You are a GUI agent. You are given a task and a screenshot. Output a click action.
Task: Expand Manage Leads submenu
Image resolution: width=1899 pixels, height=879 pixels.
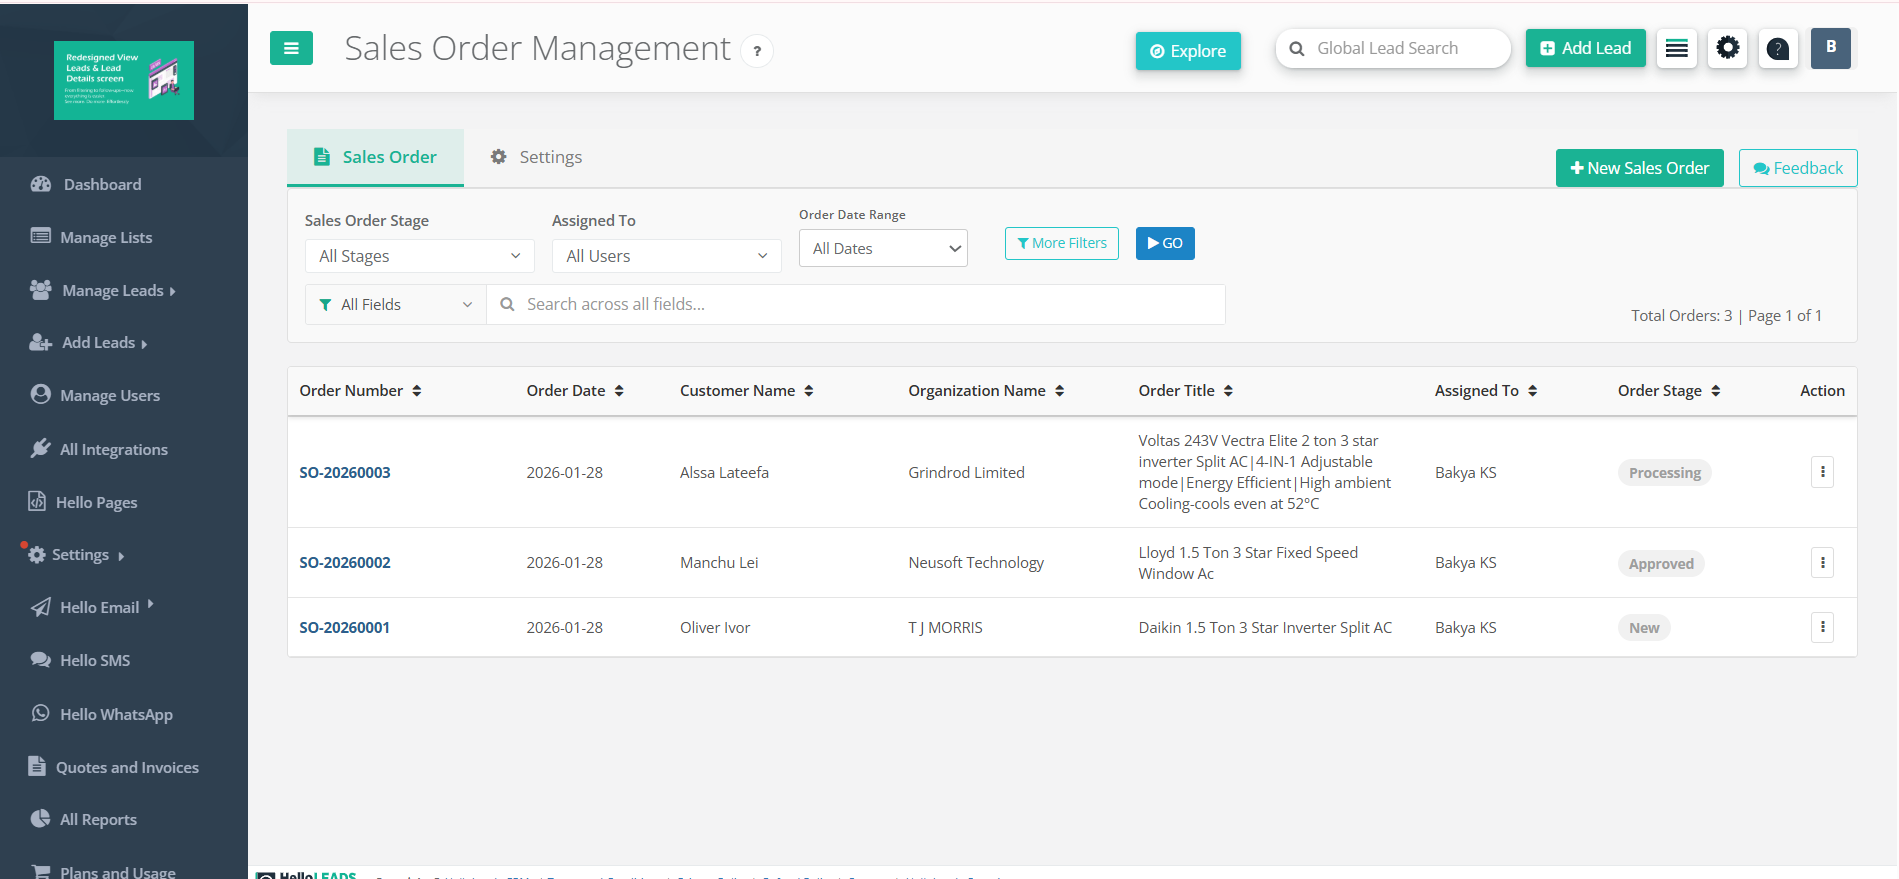coord(103,290)
